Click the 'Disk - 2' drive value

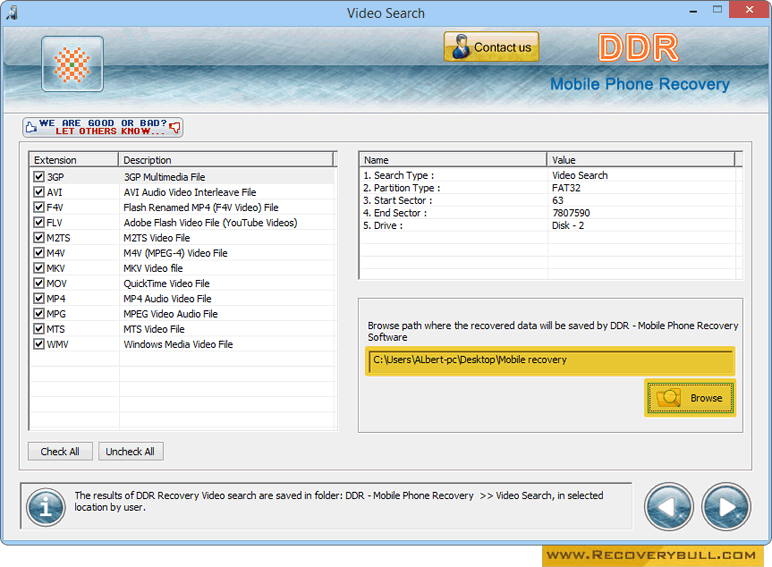tap(568, 226)
